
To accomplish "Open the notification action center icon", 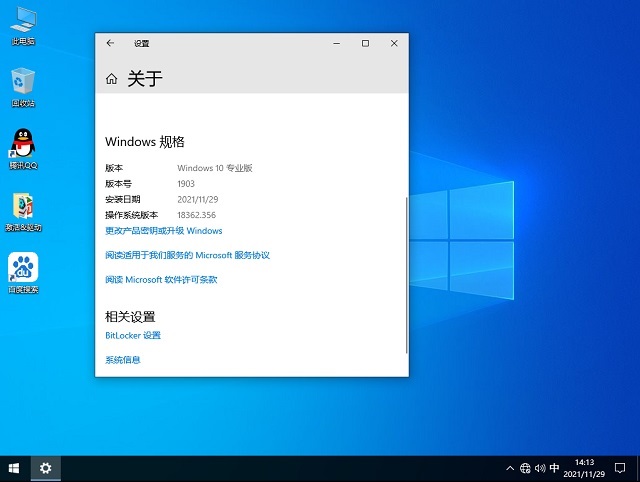I will [x=621, y=468].
